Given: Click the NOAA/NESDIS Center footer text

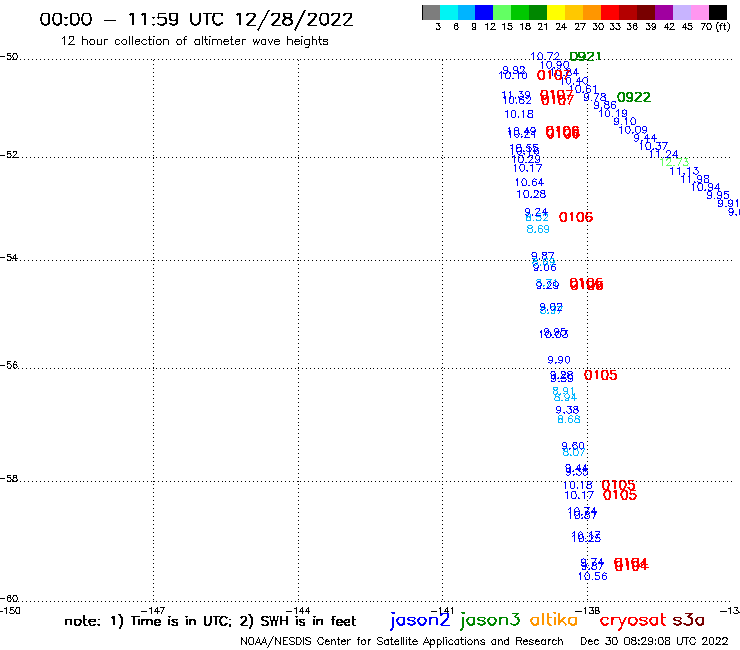Looking at the screenshot, I should [402, 642].
